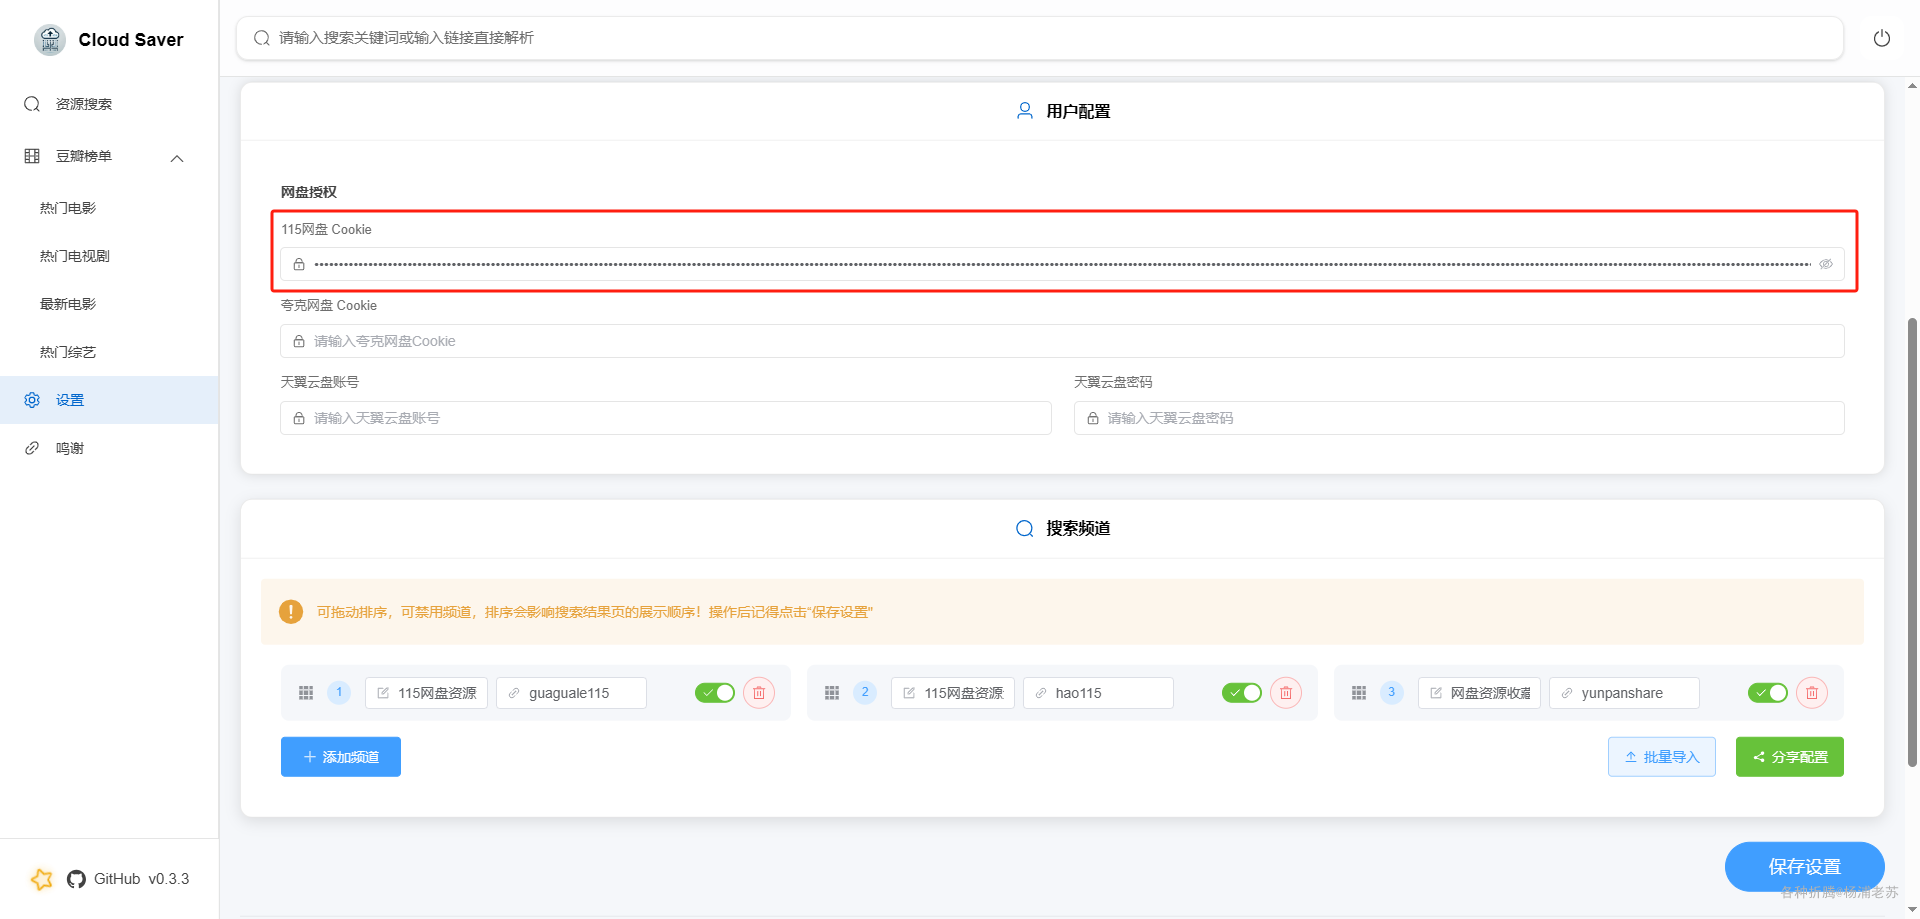Click the lock icon in 115网盘 Cookie field

(x=299, y=264)
